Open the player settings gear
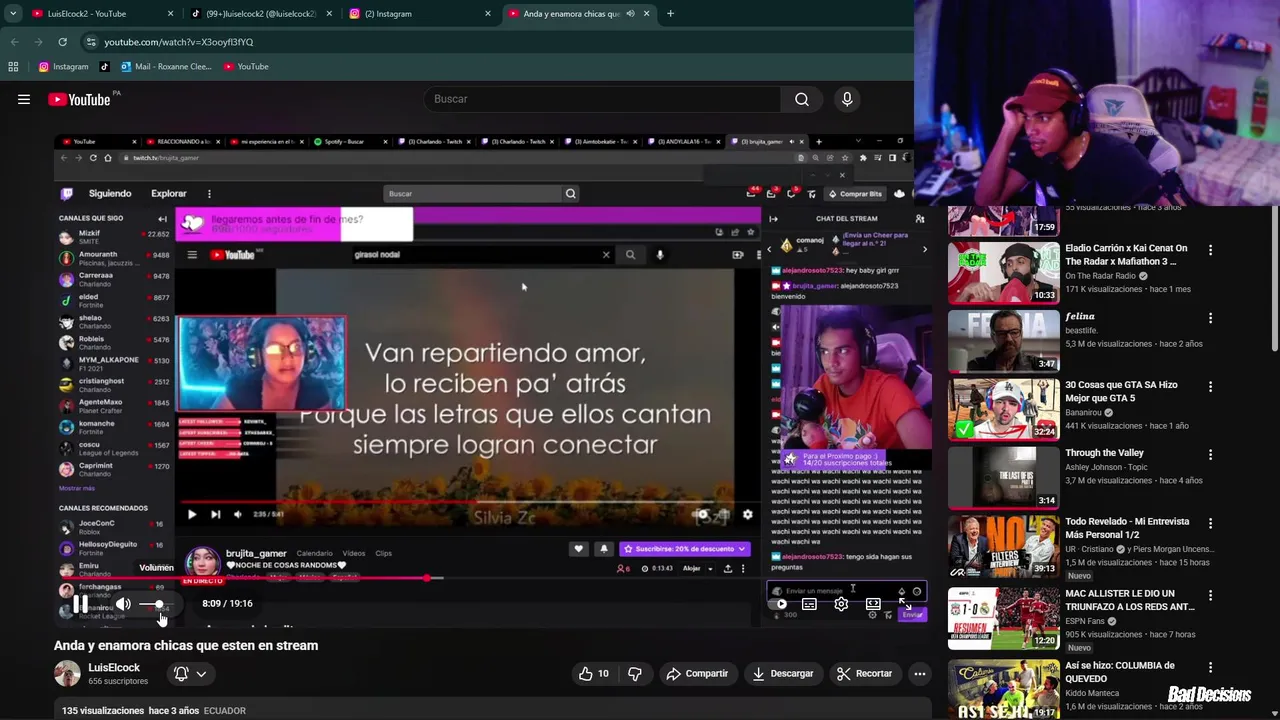Screen dimensions: 1280x720 [x=841, y=604]
